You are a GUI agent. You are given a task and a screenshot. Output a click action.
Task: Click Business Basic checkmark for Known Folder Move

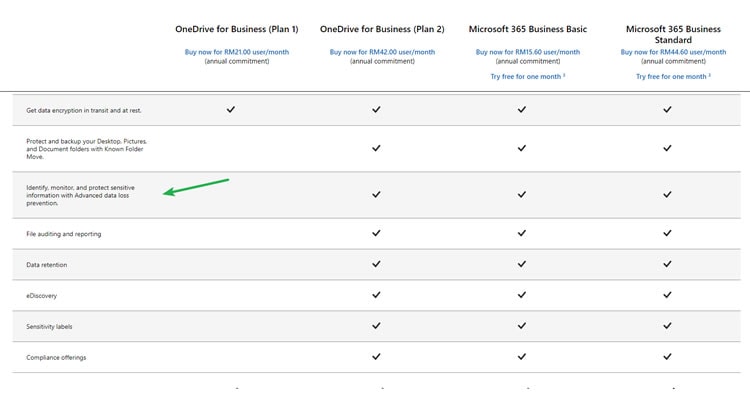522,148
